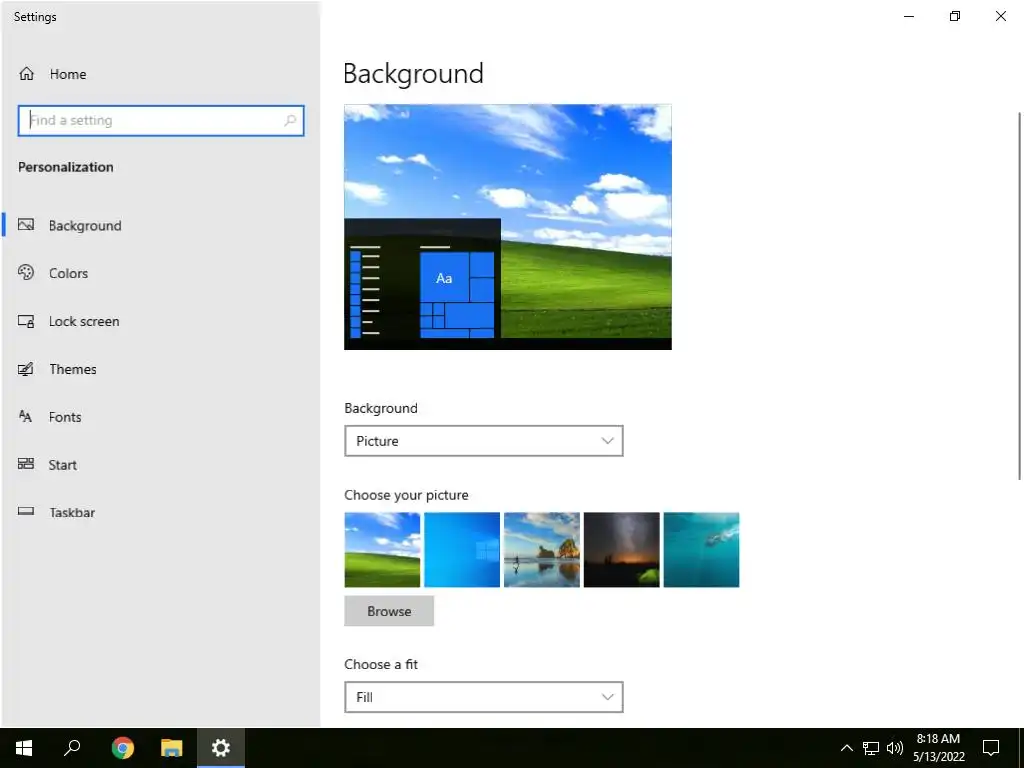
Task: Launch Google Chrome from taskbar
Action: [x=122, y=748]
